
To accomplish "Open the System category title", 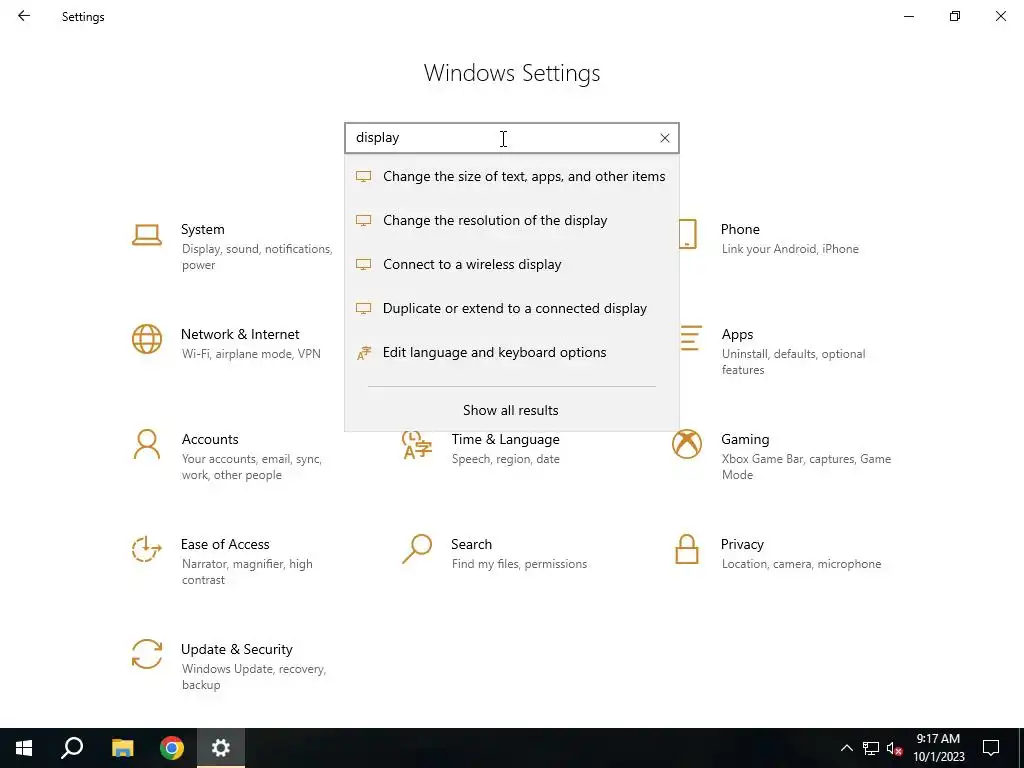I will pos(202,229).
